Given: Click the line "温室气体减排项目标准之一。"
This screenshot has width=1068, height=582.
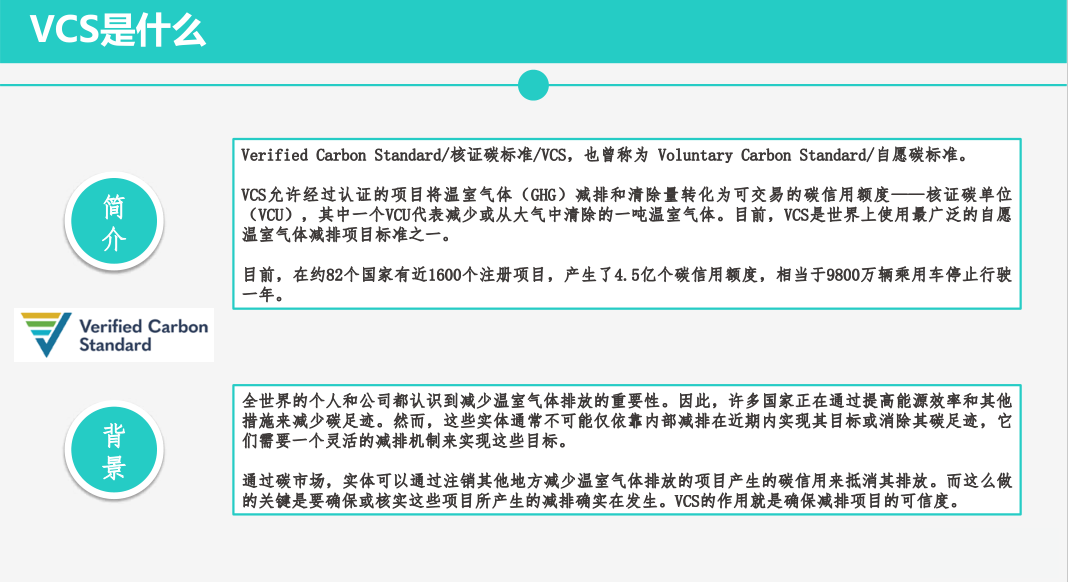Looking at the screenshot, I should [347, 236].
